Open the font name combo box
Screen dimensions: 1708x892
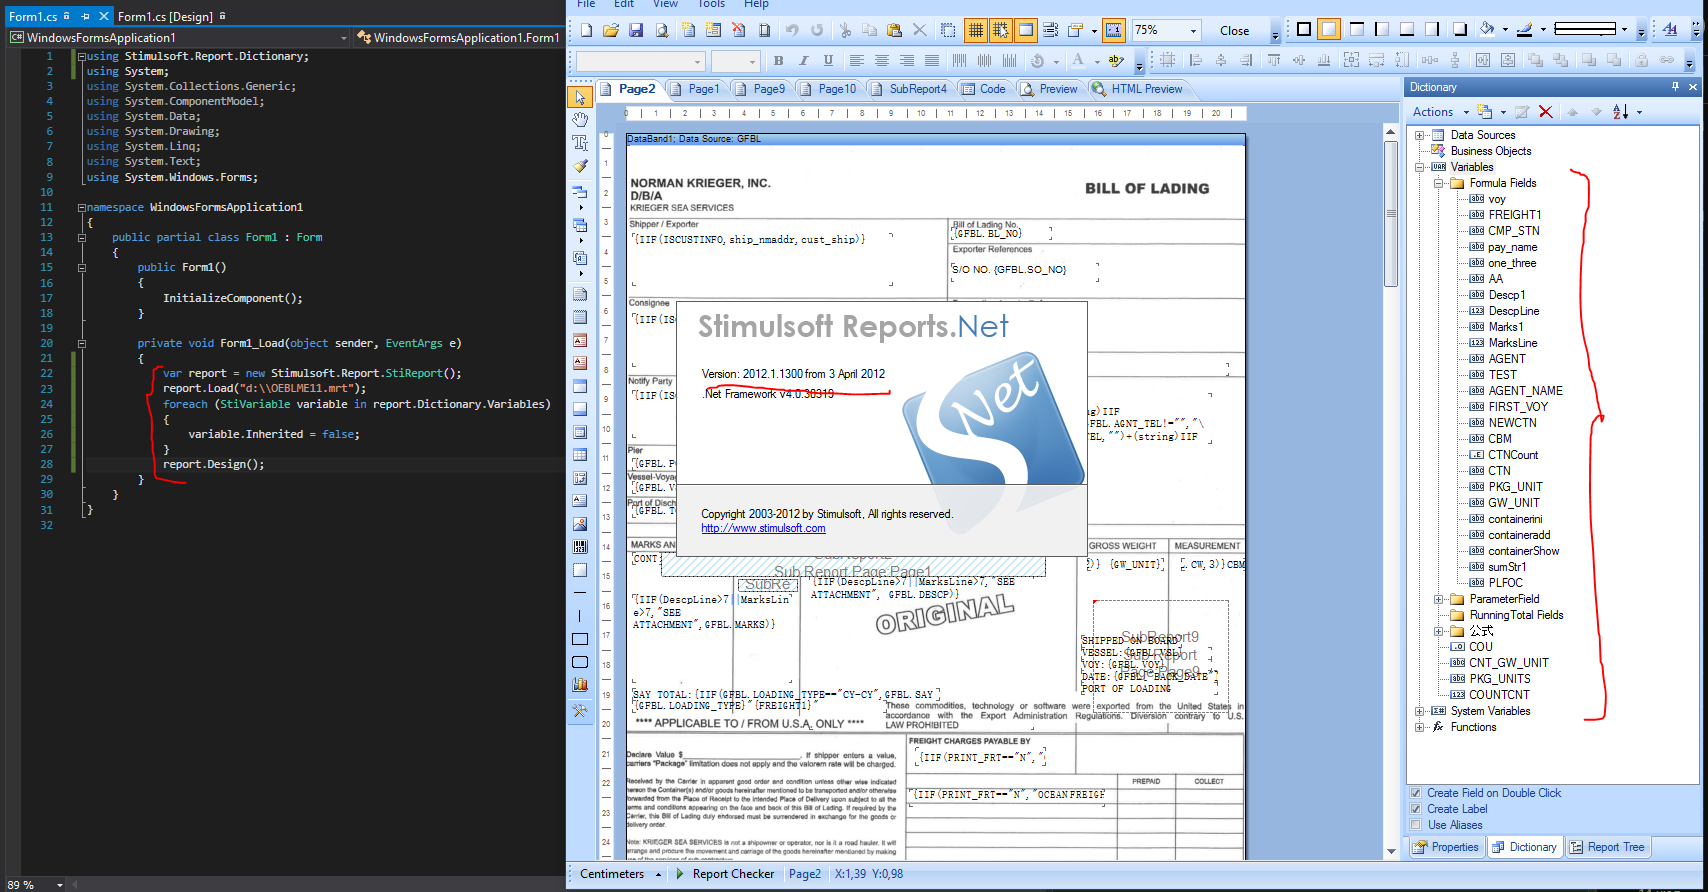641,62
